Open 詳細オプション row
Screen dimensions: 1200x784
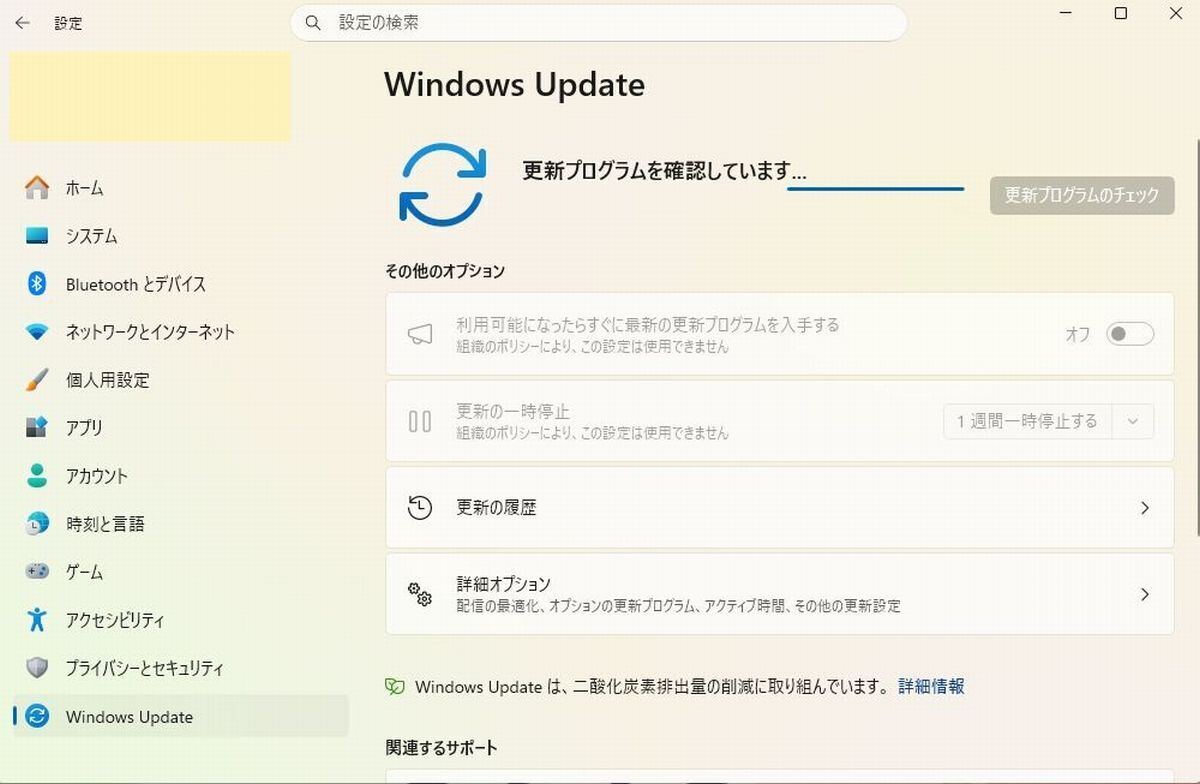coord(779,594)
